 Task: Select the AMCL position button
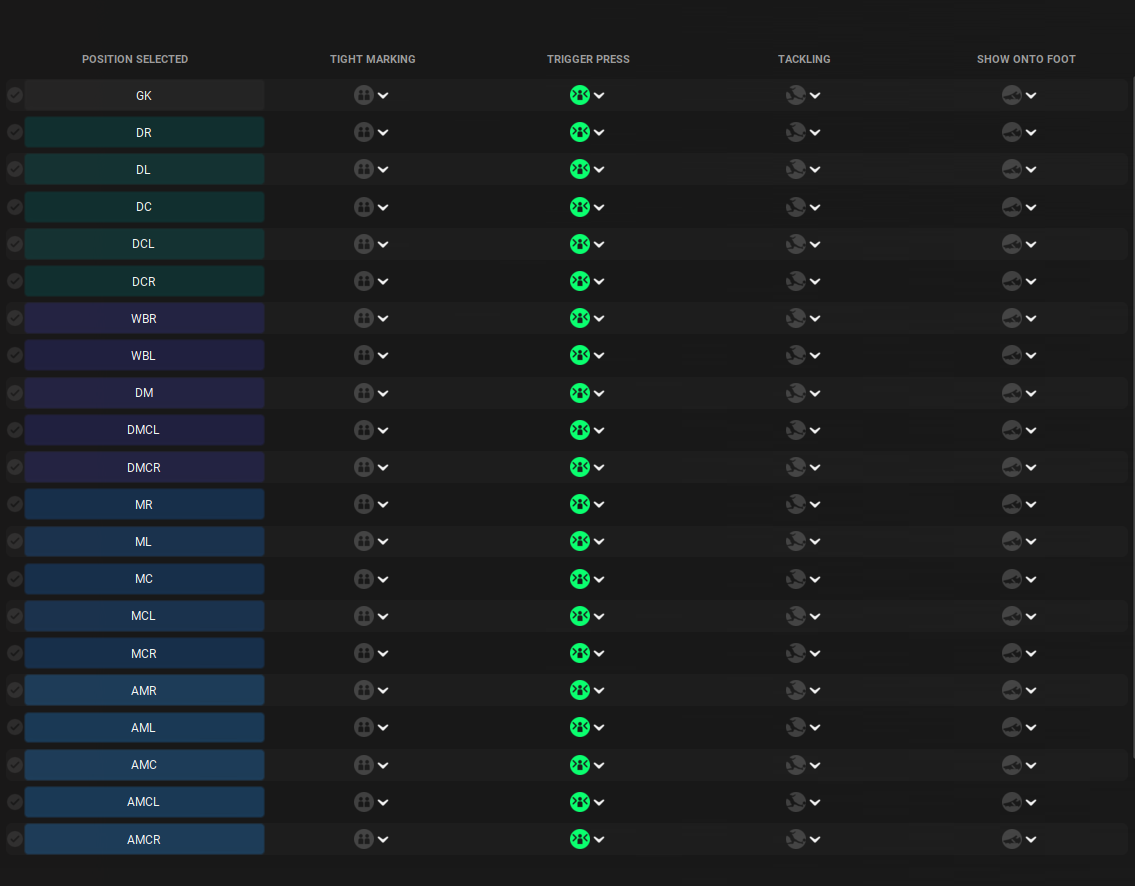tap(144, 802)
